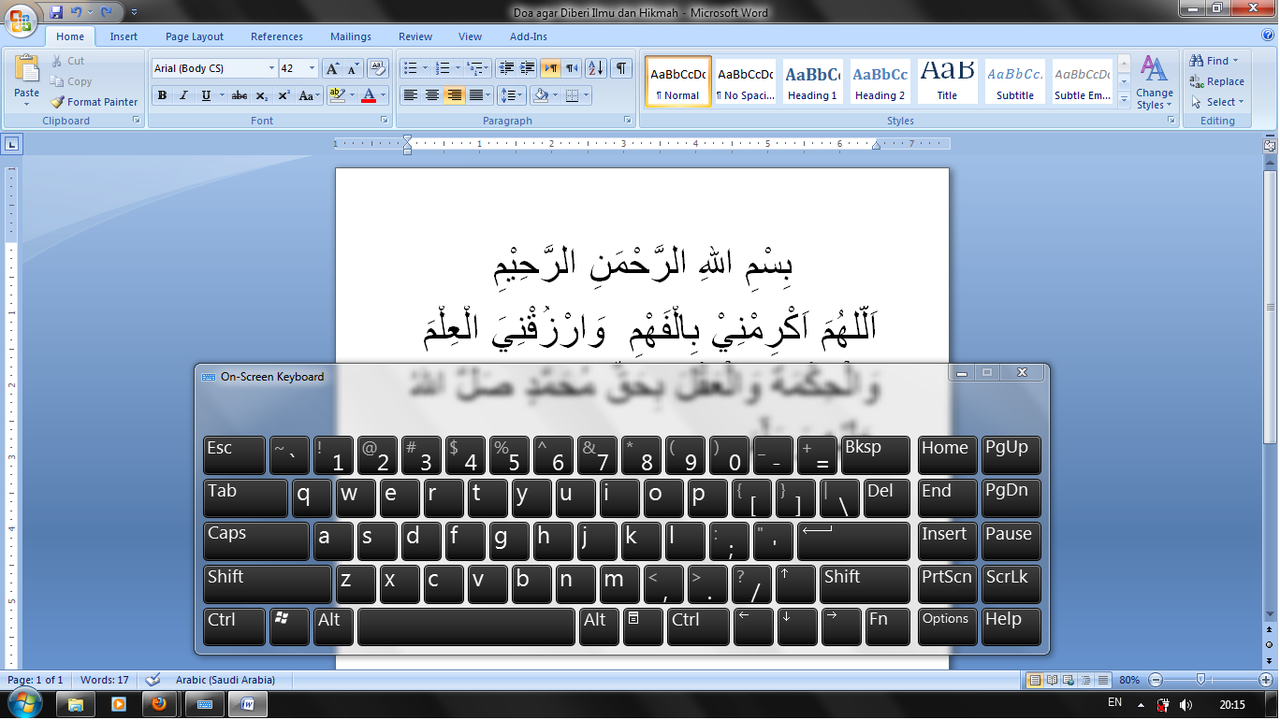Open the Review tab
1280x720 pixels.
[415, 36]
